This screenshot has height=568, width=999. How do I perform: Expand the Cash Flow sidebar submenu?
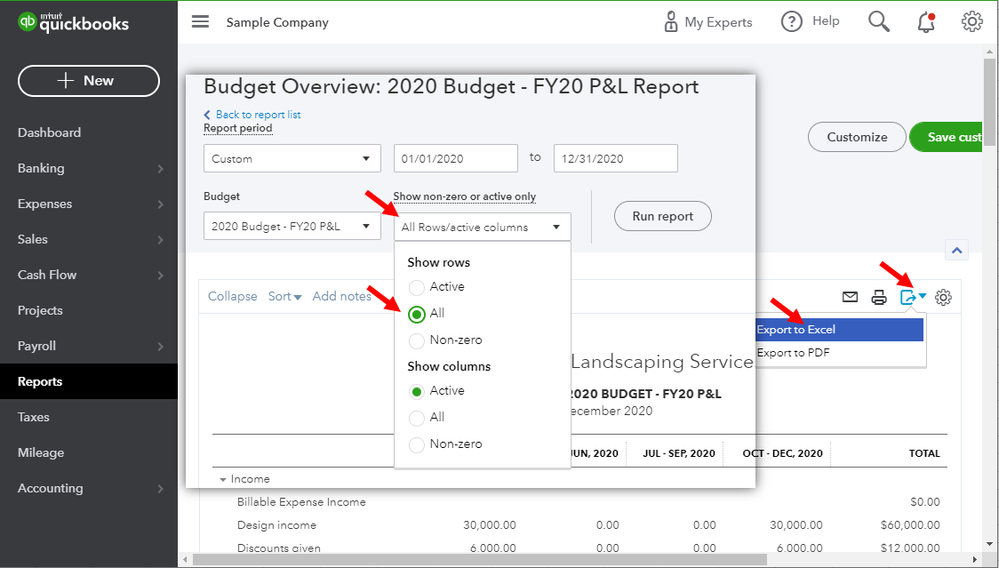tap(160, 275)
